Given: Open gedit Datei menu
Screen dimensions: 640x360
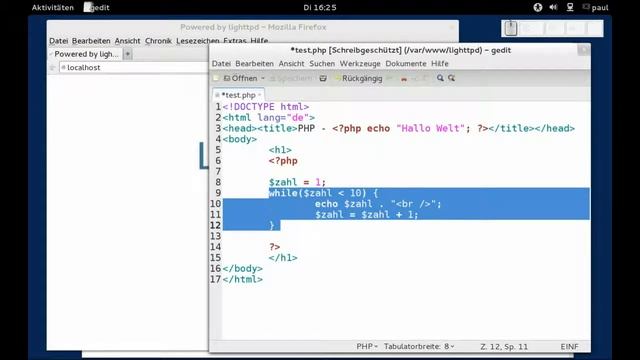Looking at the screenshot, I should pos(221,64).
